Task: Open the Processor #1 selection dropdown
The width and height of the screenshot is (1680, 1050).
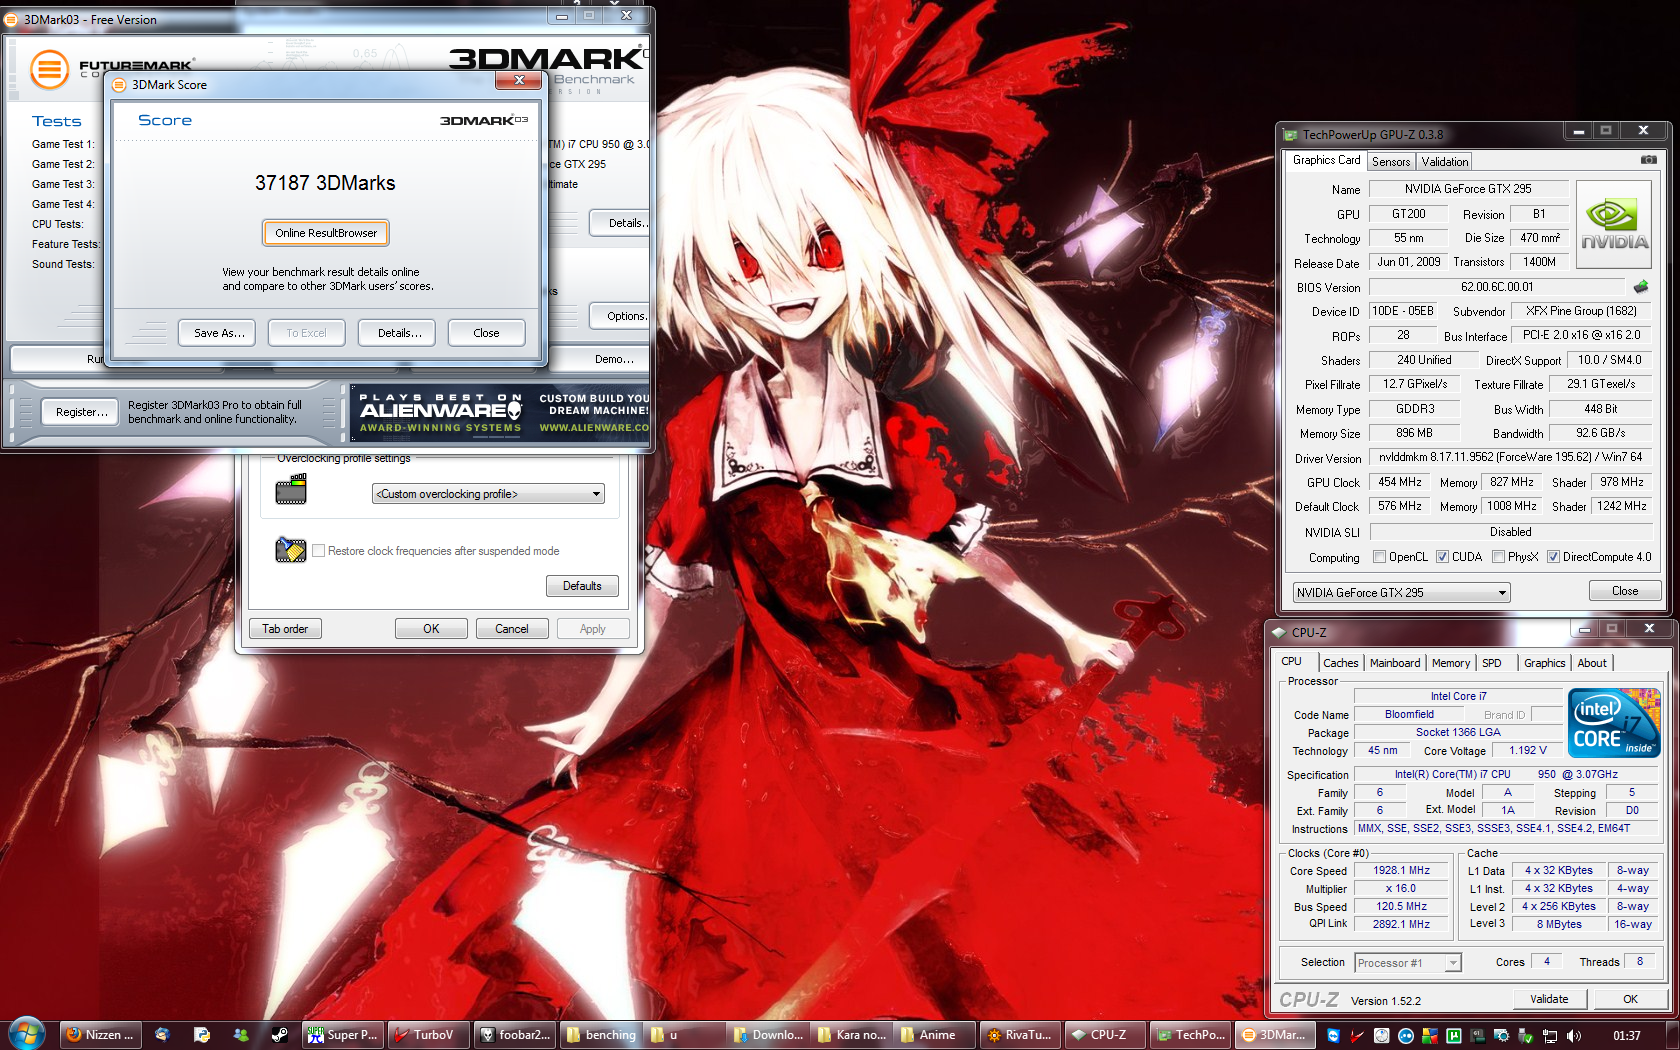Action: pos(1408,963)
